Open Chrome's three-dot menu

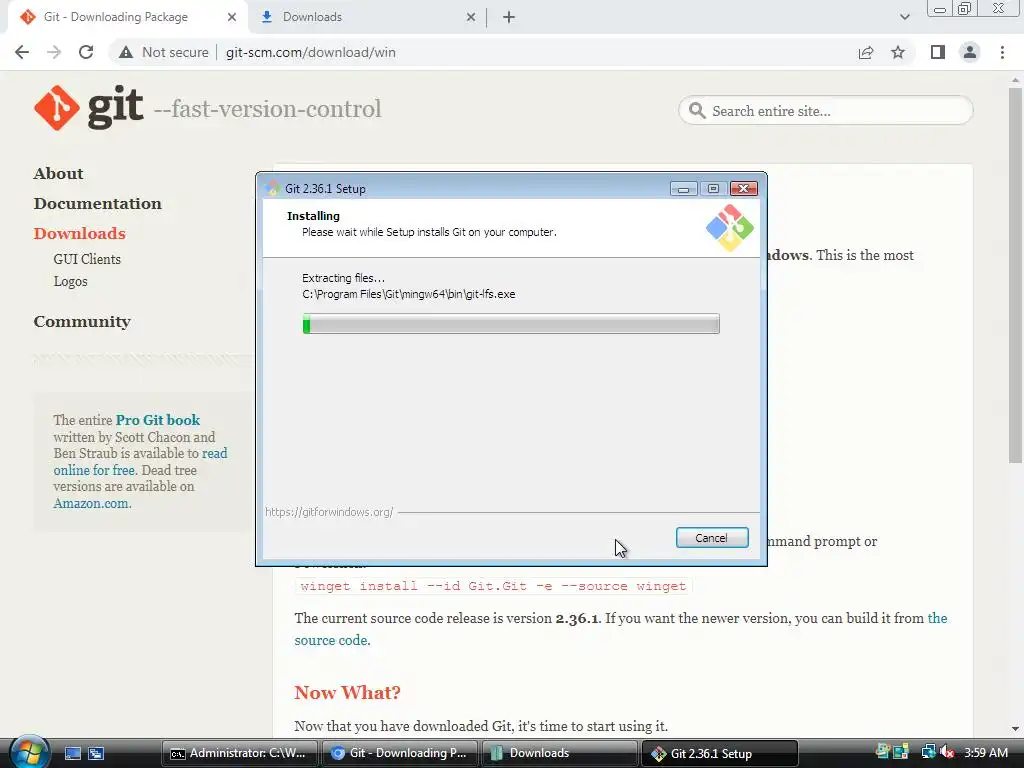pos(1002,52)
